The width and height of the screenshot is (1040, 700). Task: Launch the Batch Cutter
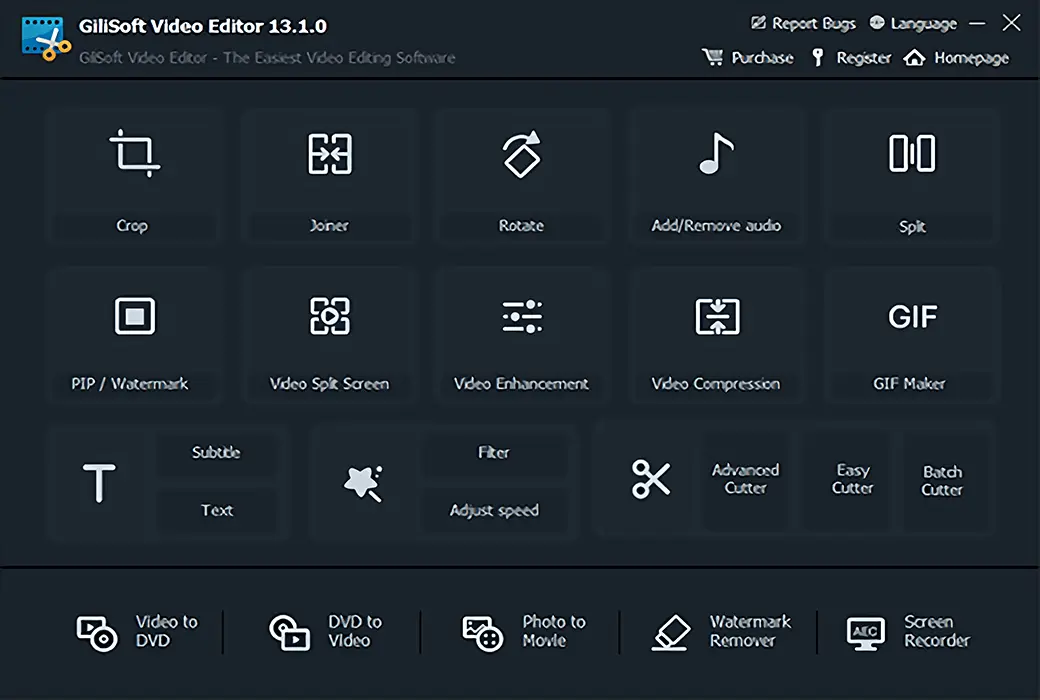[x=942, y=480]
